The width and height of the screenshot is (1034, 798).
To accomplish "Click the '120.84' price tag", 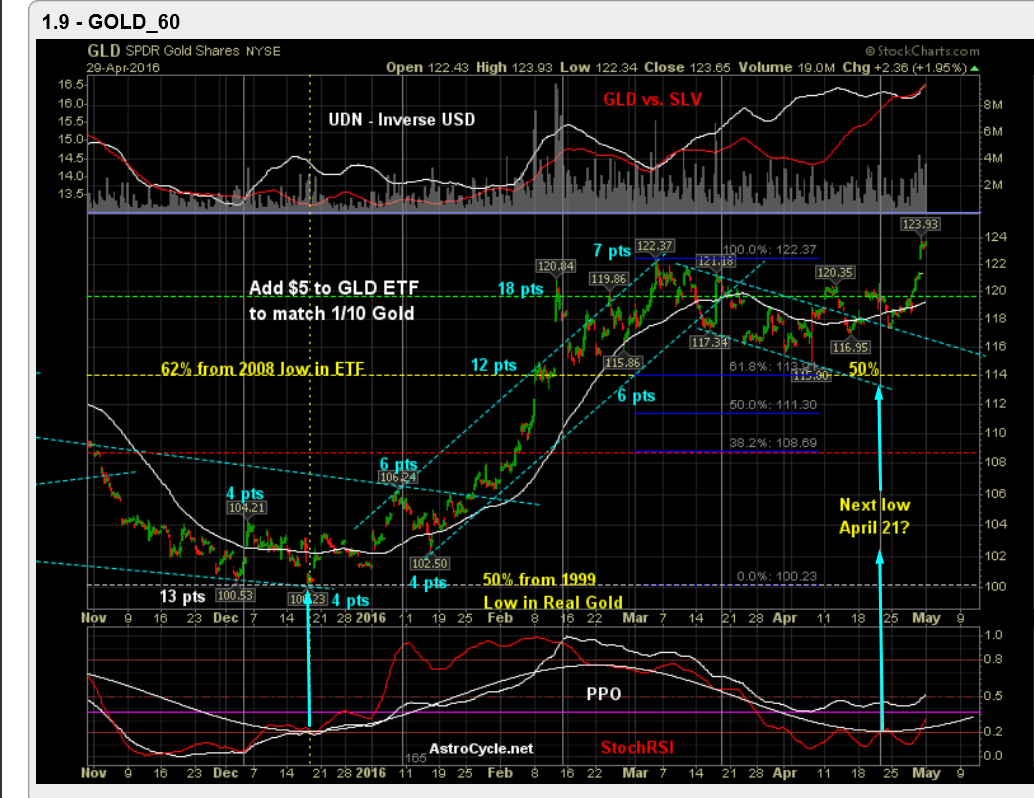I will [x=555, y=266].
